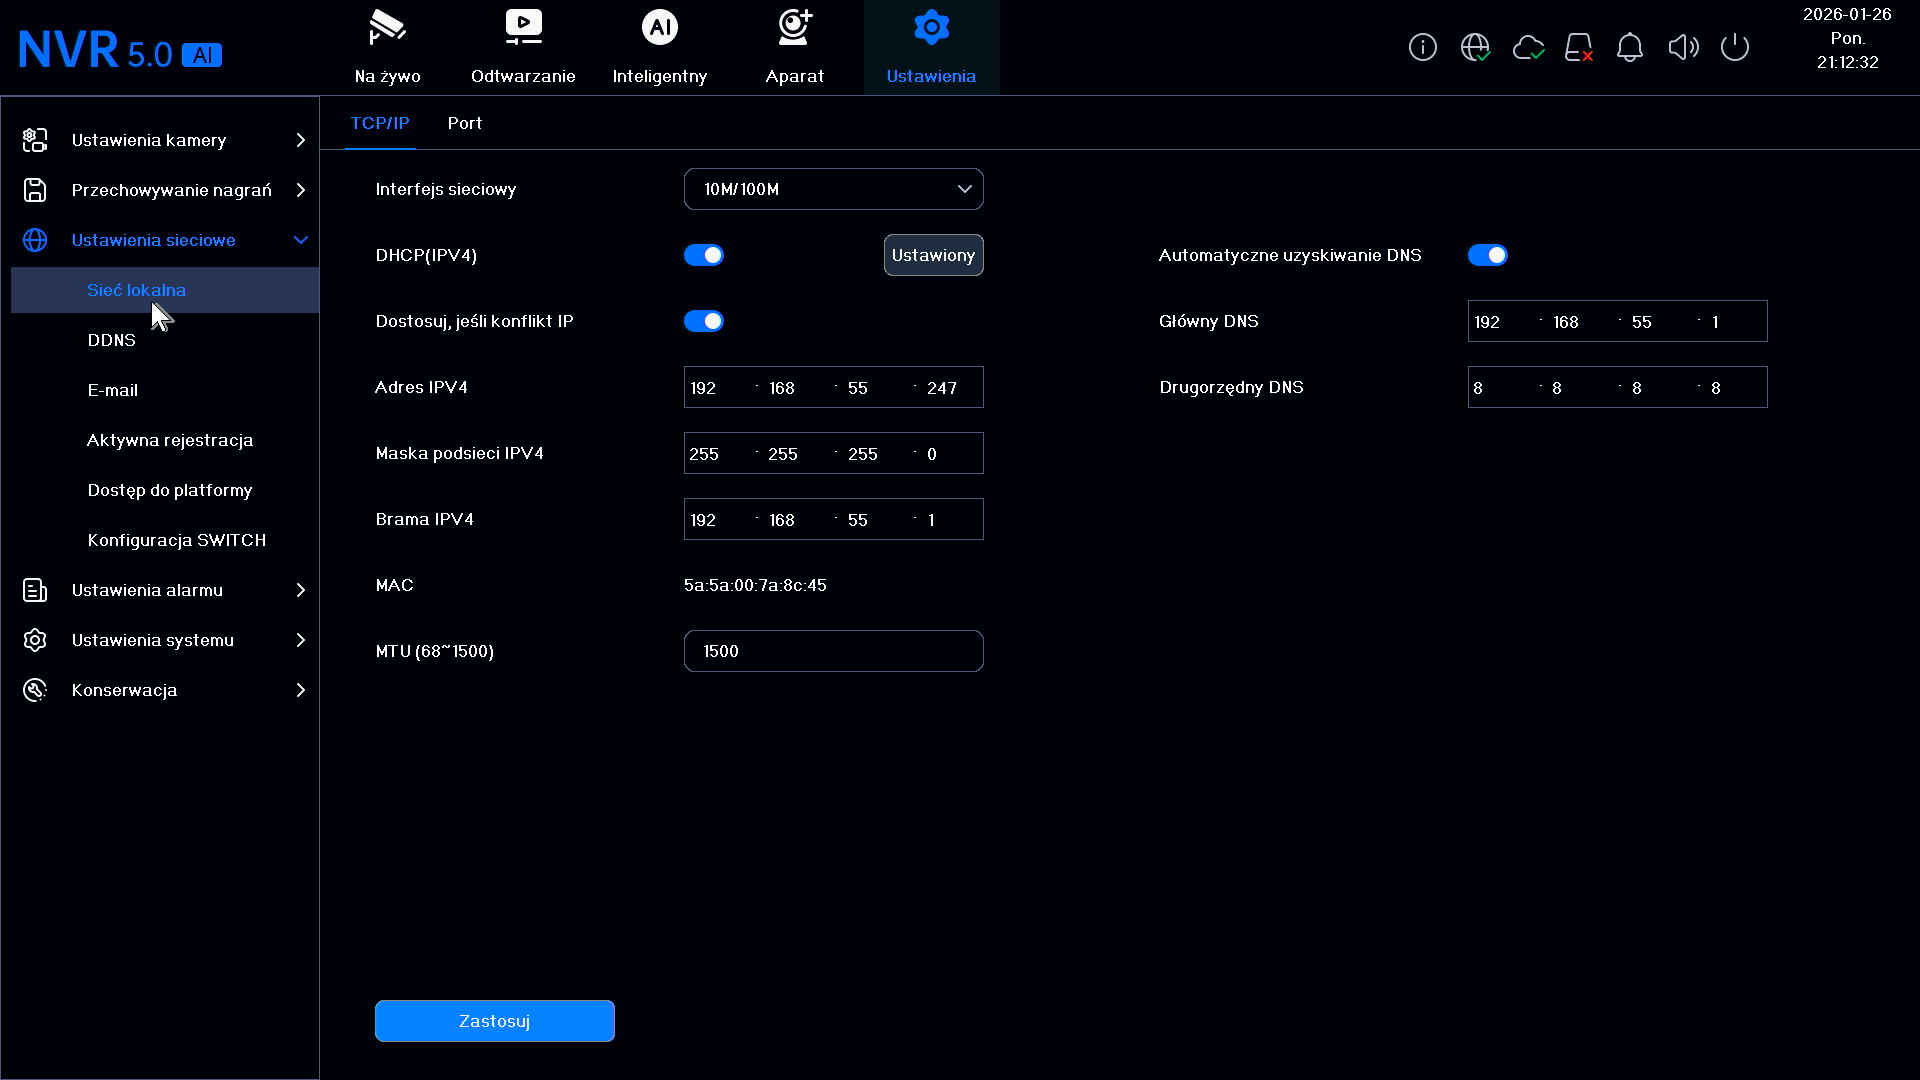
Task: Switch to the Port tab
Action: click(x=465, y=123)
